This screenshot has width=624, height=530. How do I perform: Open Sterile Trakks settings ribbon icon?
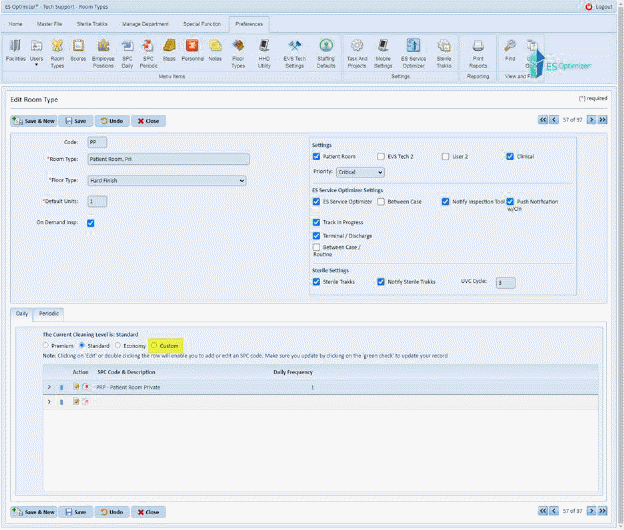coord(444,54)
